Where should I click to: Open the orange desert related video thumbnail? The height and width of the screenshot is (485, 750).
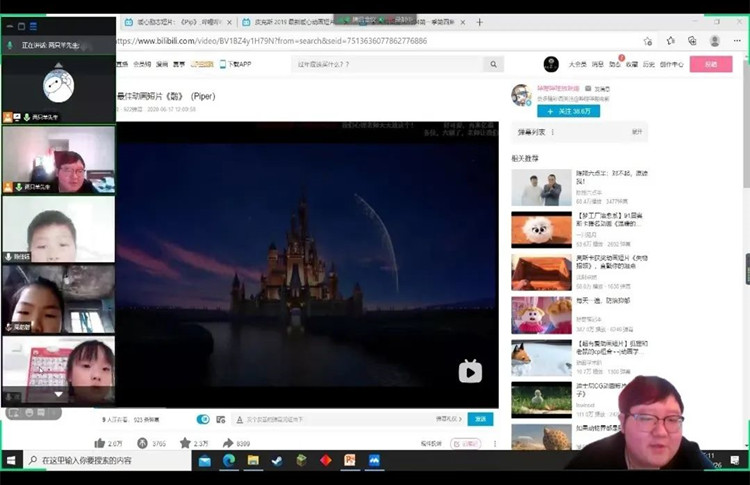coord(541,273)
